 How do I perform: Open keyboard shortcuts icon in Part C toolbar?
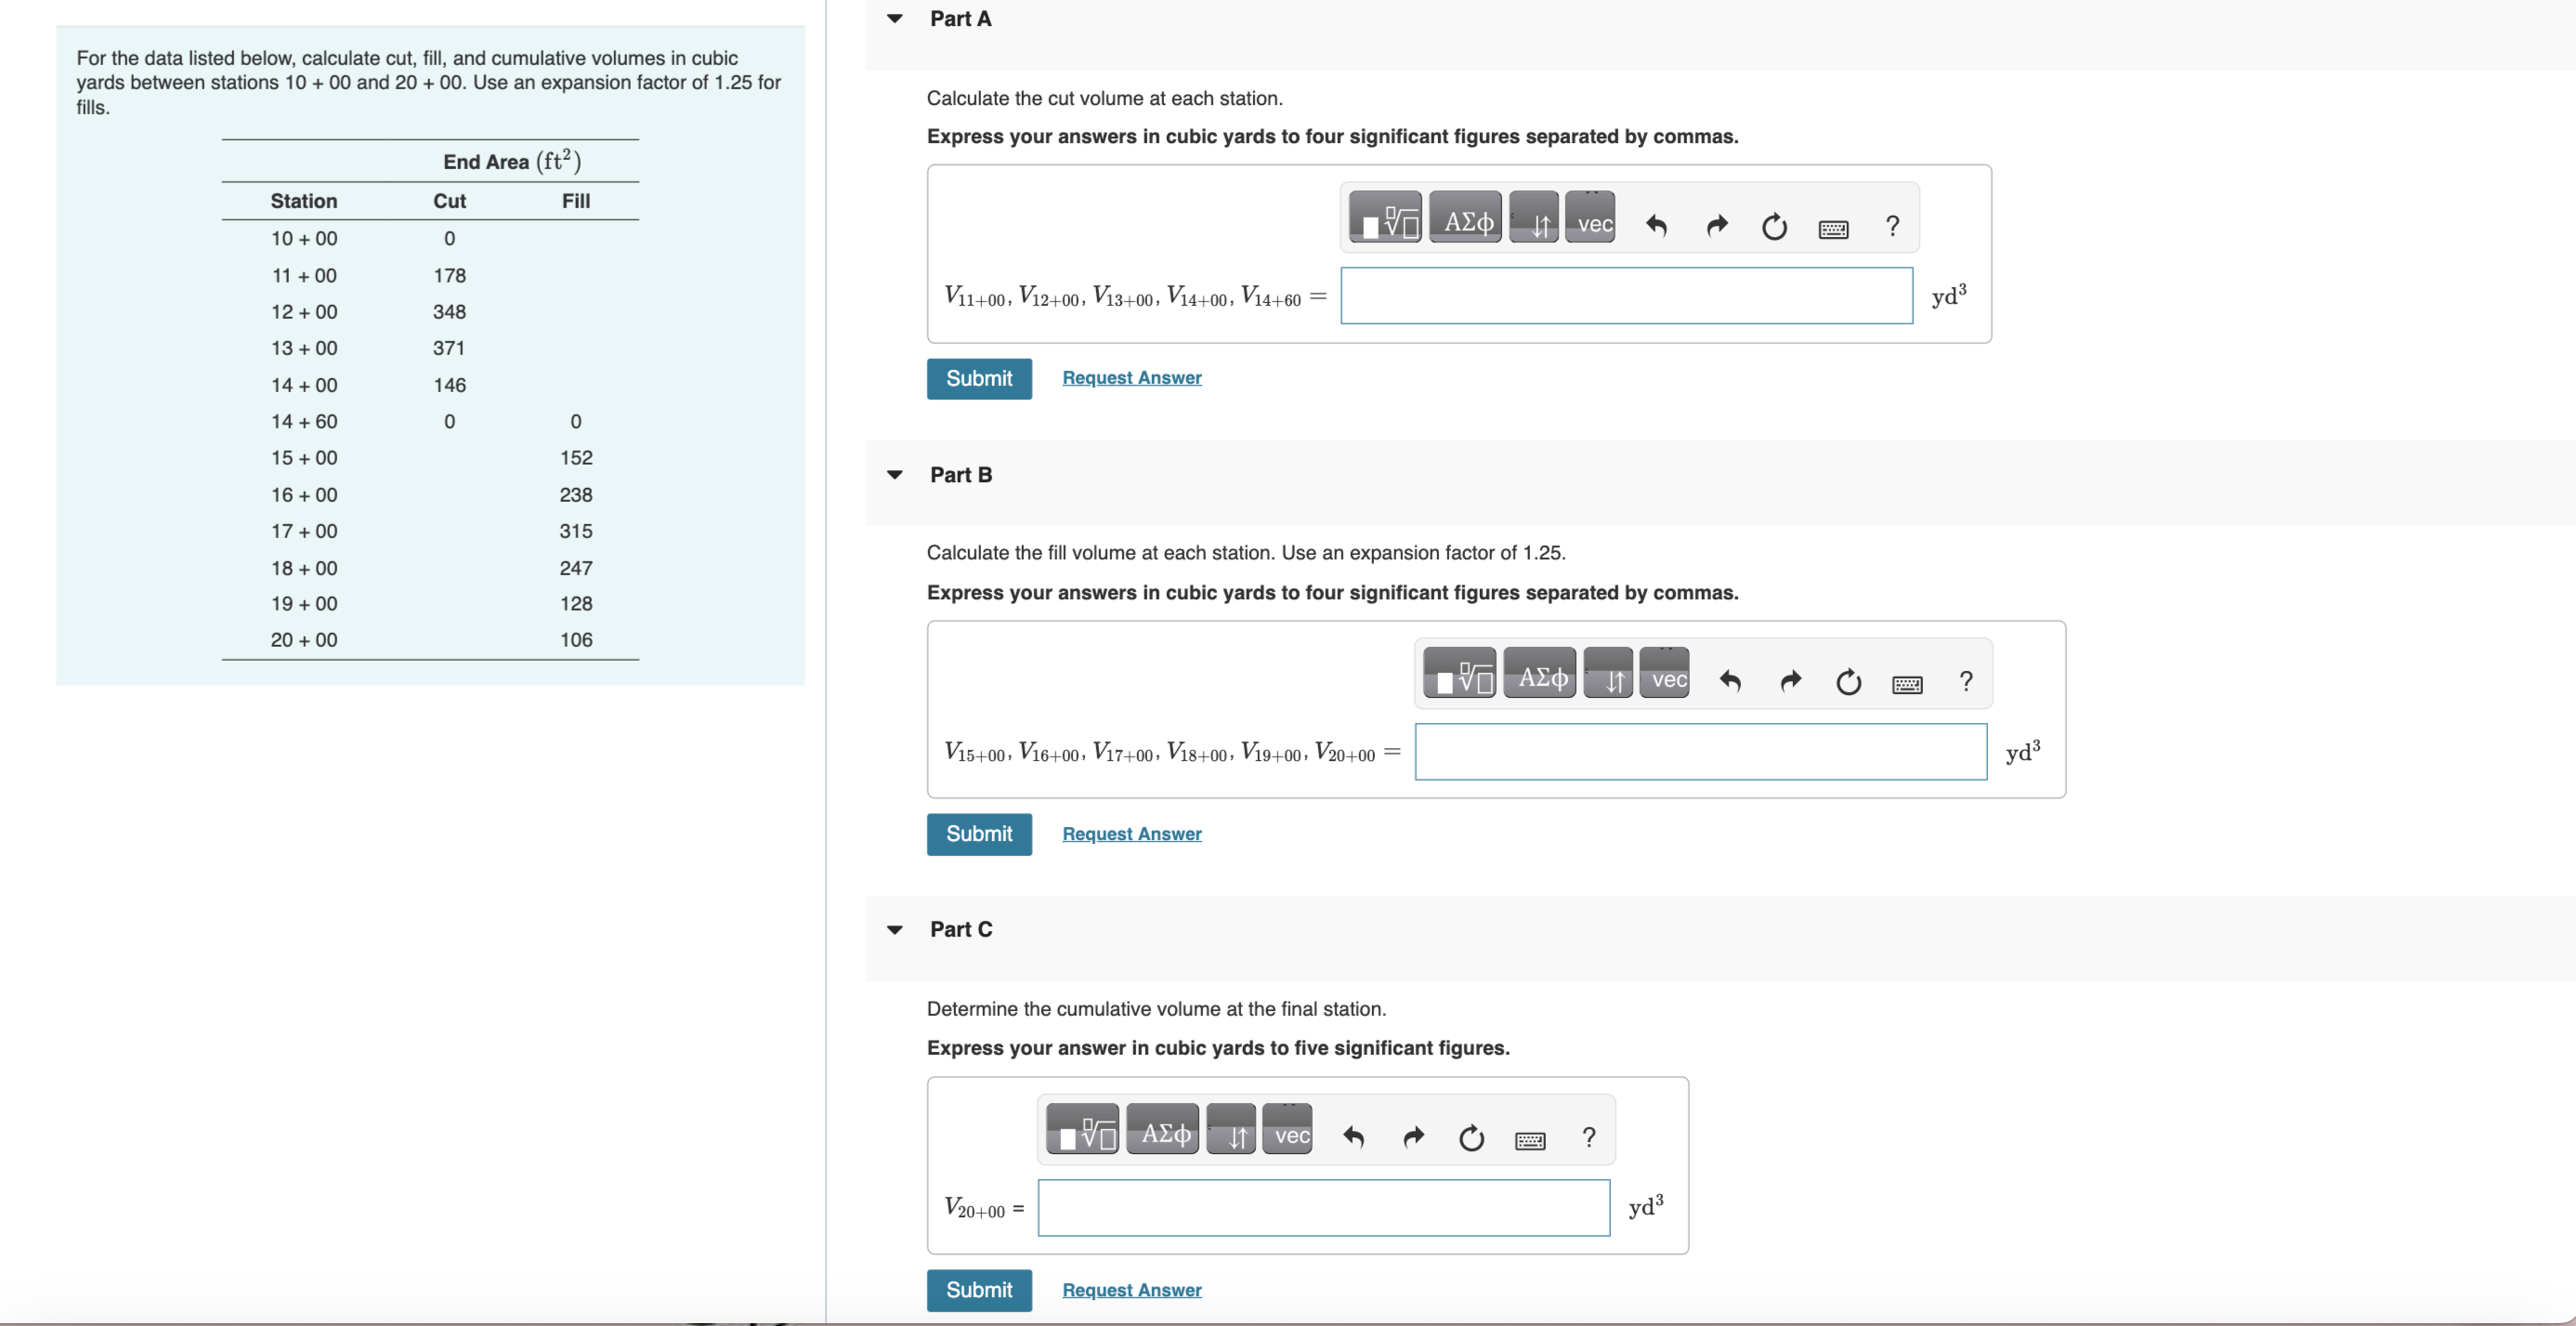coord(1529,1140)
